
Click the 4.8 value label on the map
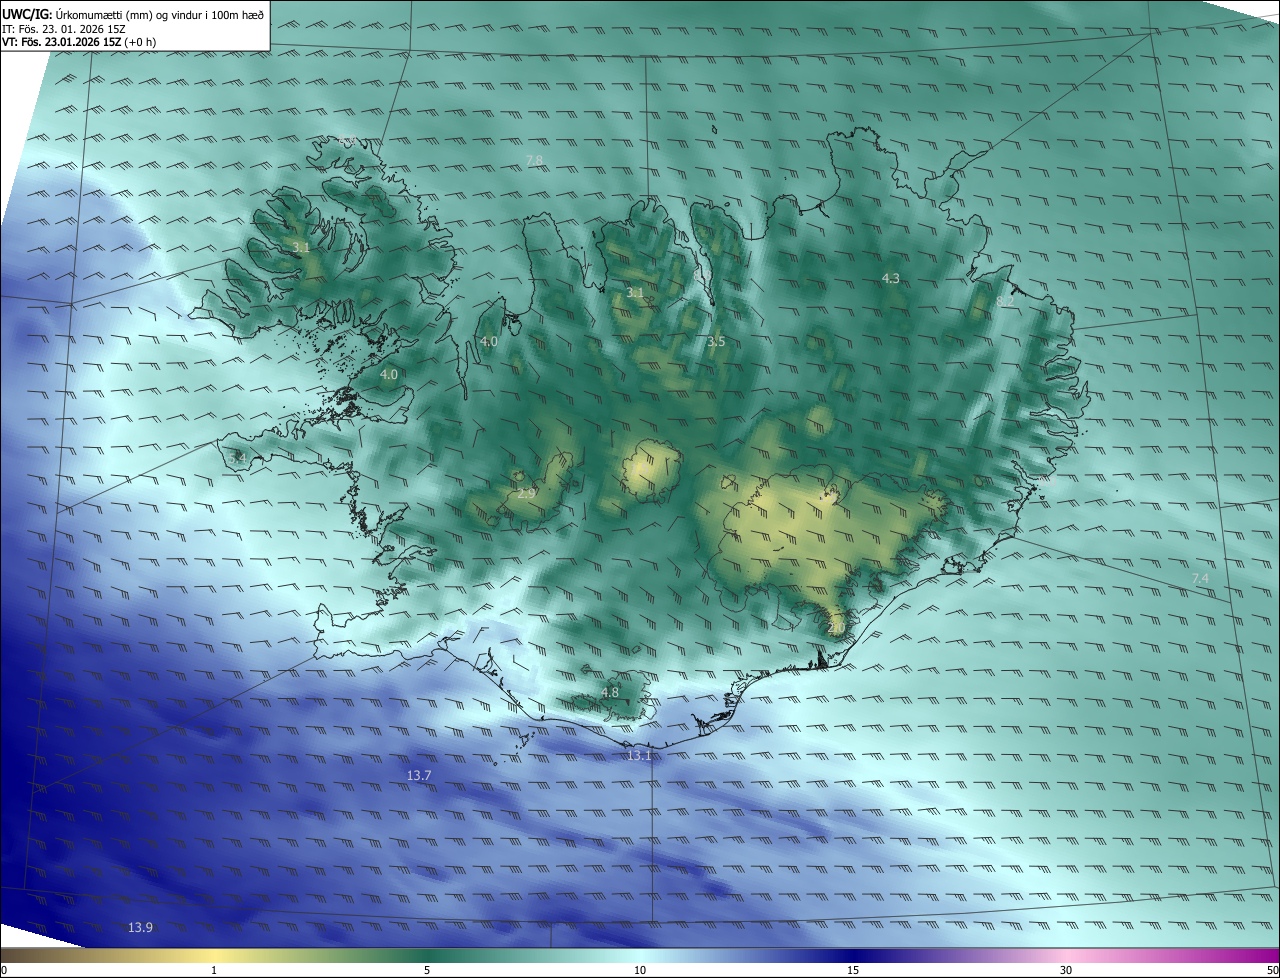pos(610,692)
